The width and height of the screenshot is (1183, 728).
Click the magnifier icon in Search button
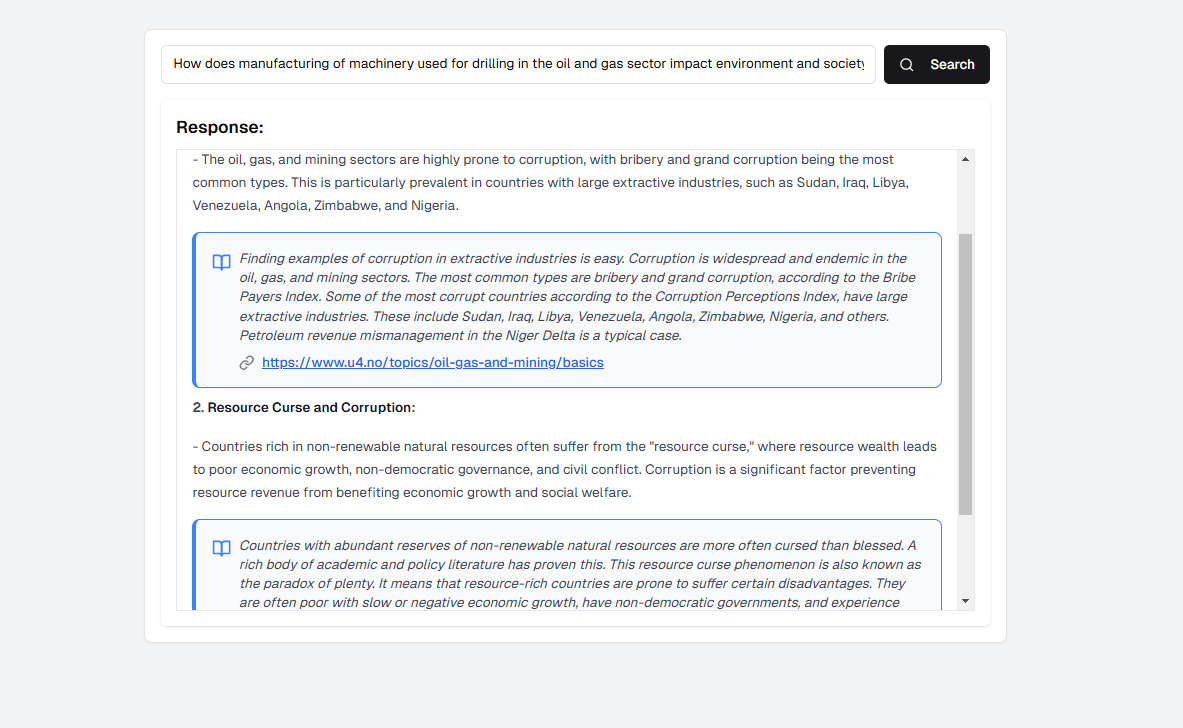pos(907,65)
